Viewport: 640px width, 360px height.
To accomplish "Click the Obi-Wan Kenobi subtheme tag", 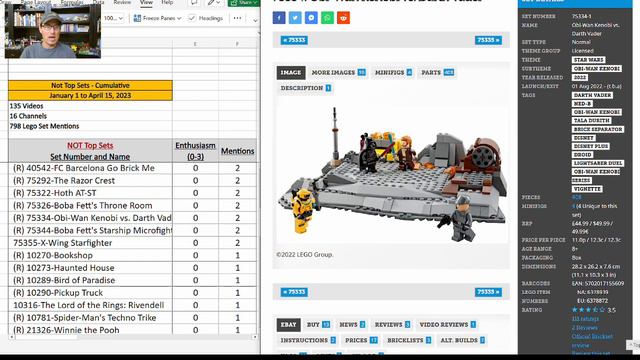I will tap(597, 69).
